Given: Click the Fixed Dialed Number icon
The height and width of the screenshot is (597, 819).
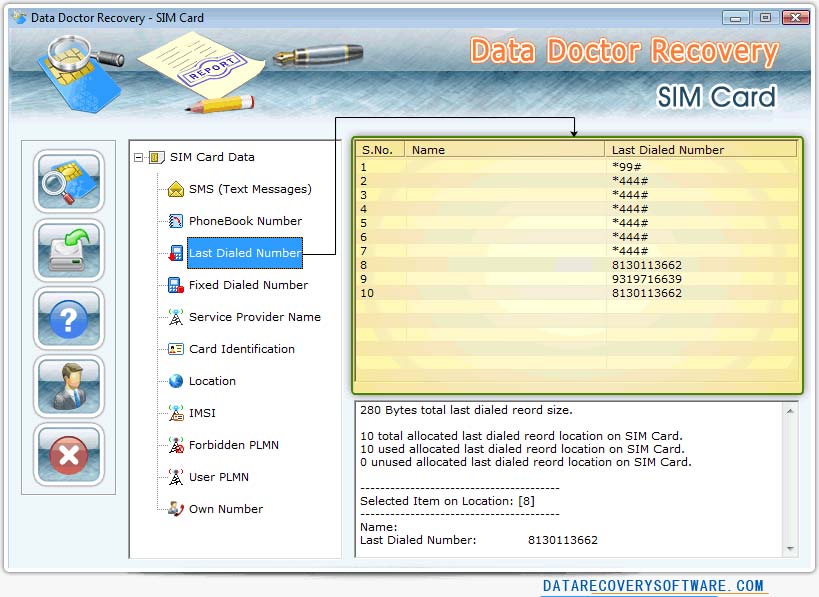Looking at the screenshot, I should pyautogui.click(x=176, y=285).
